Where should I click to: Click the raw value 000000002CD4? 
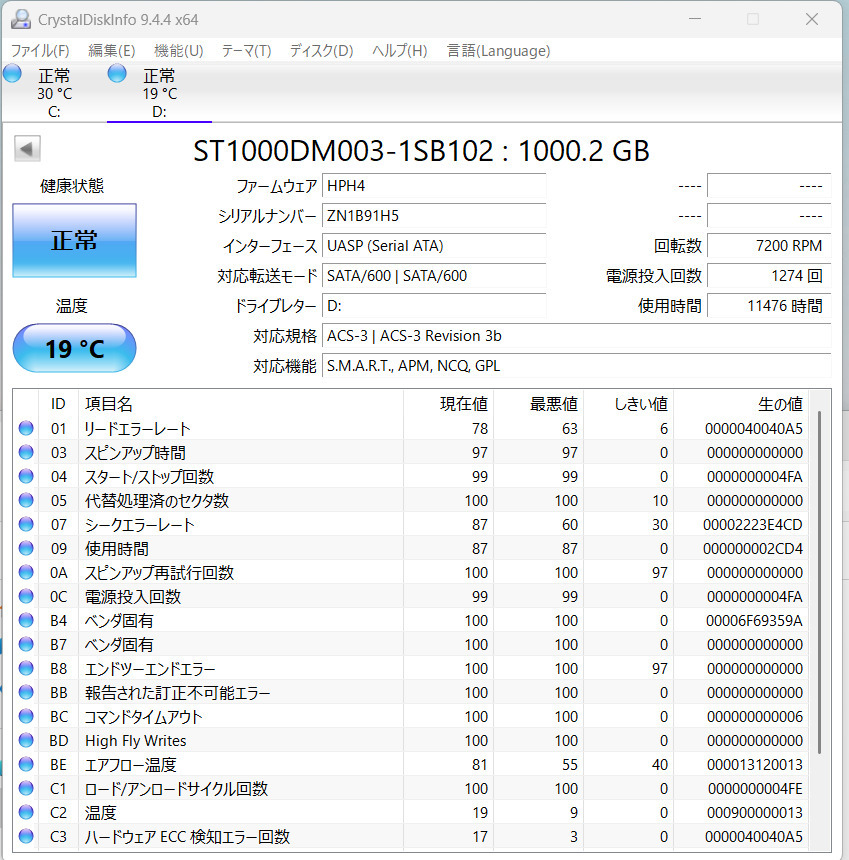752,549
